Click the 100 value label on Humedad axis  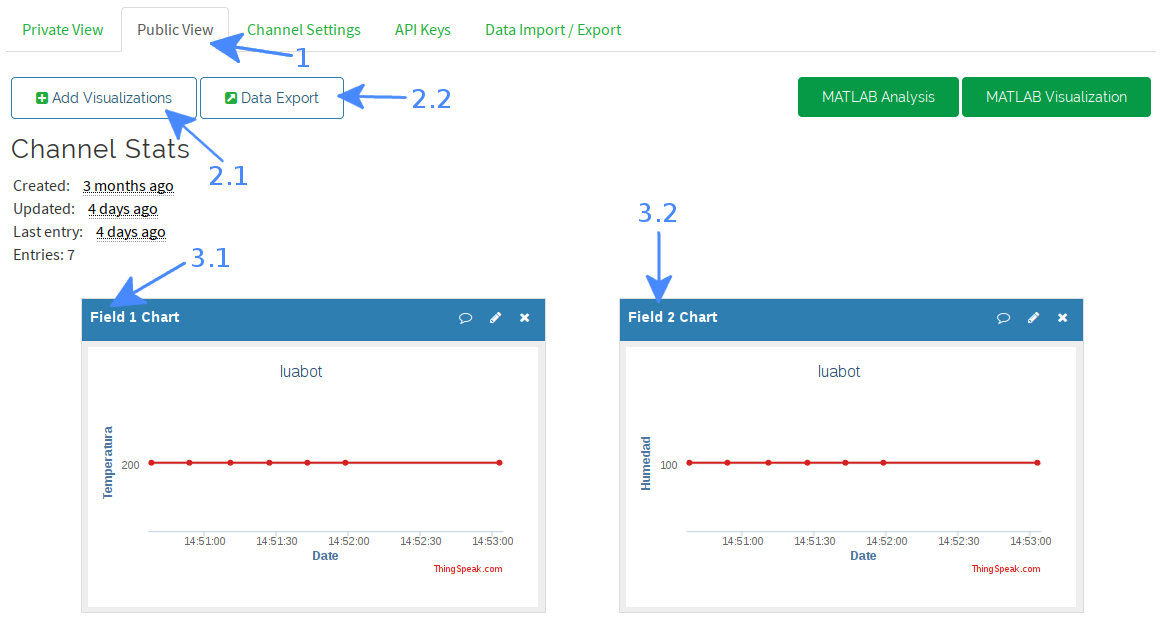[x=668, y=465]
